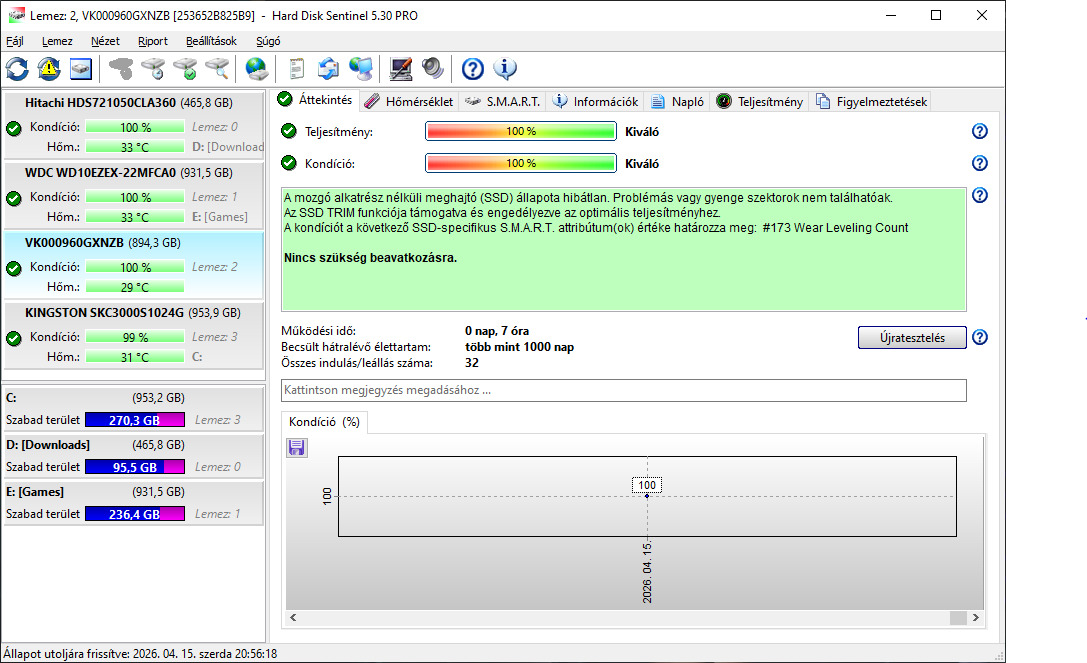
Task: Click the disk with magnifier toolbar icon
Action: click(217, 69)
